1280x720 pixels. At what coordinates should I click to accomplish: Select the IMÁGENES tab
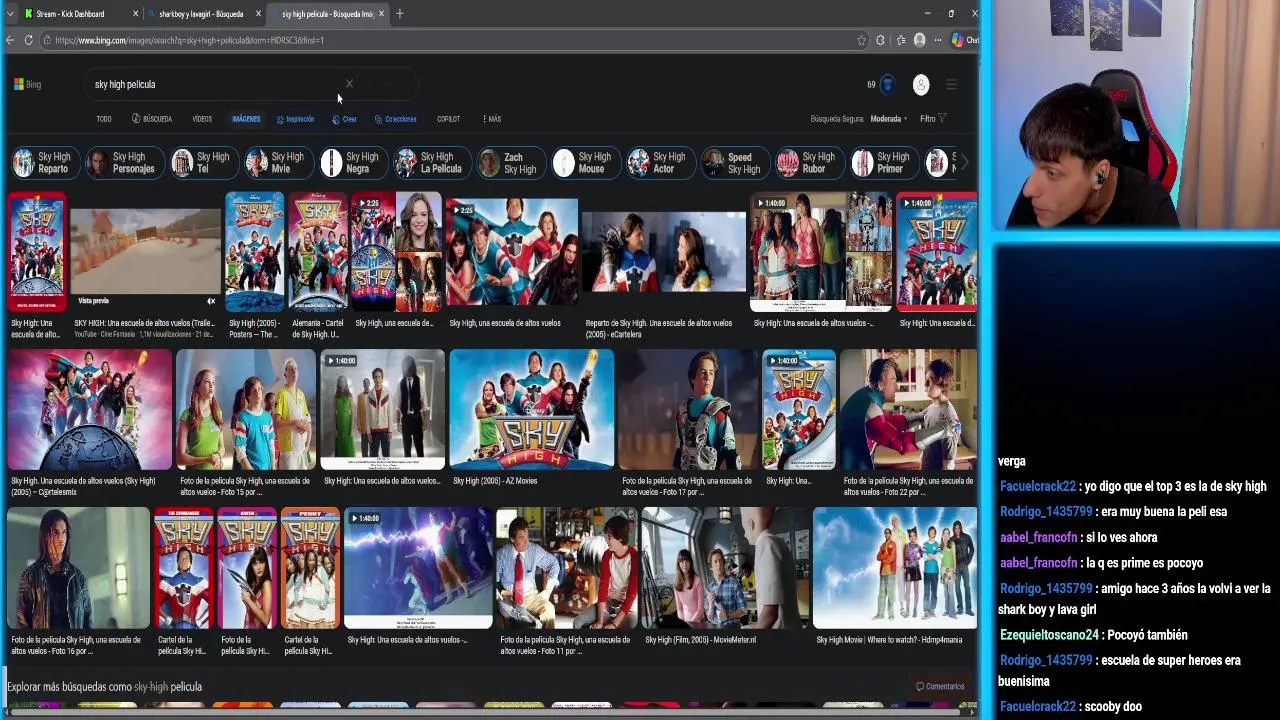[x=246, y=119]
